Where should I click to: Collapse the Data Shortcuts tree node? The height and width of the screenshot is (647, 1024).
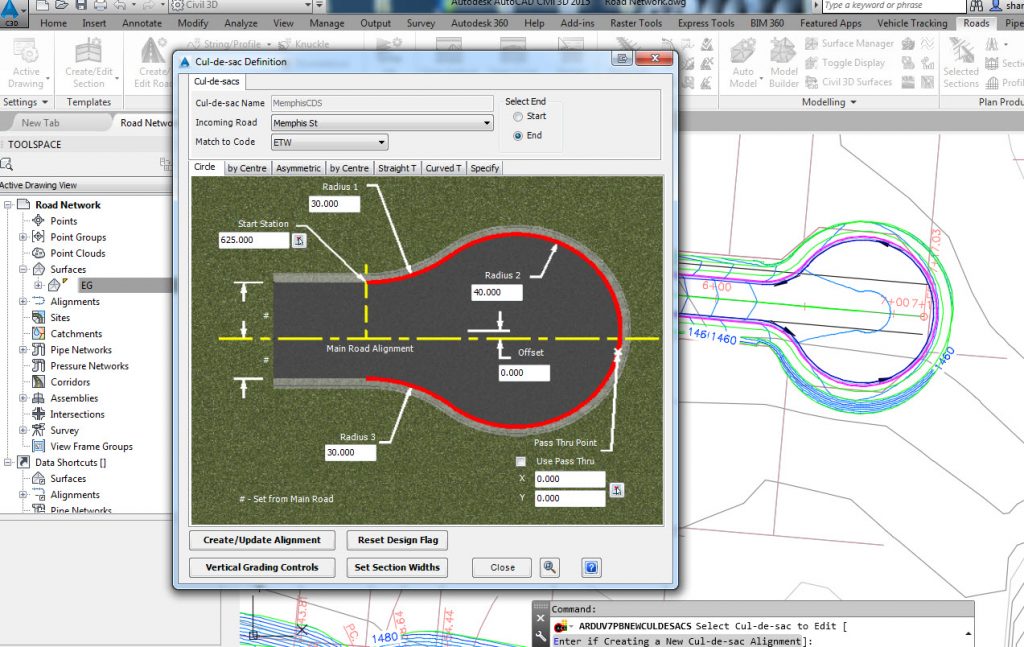click(x=8, y=462)
